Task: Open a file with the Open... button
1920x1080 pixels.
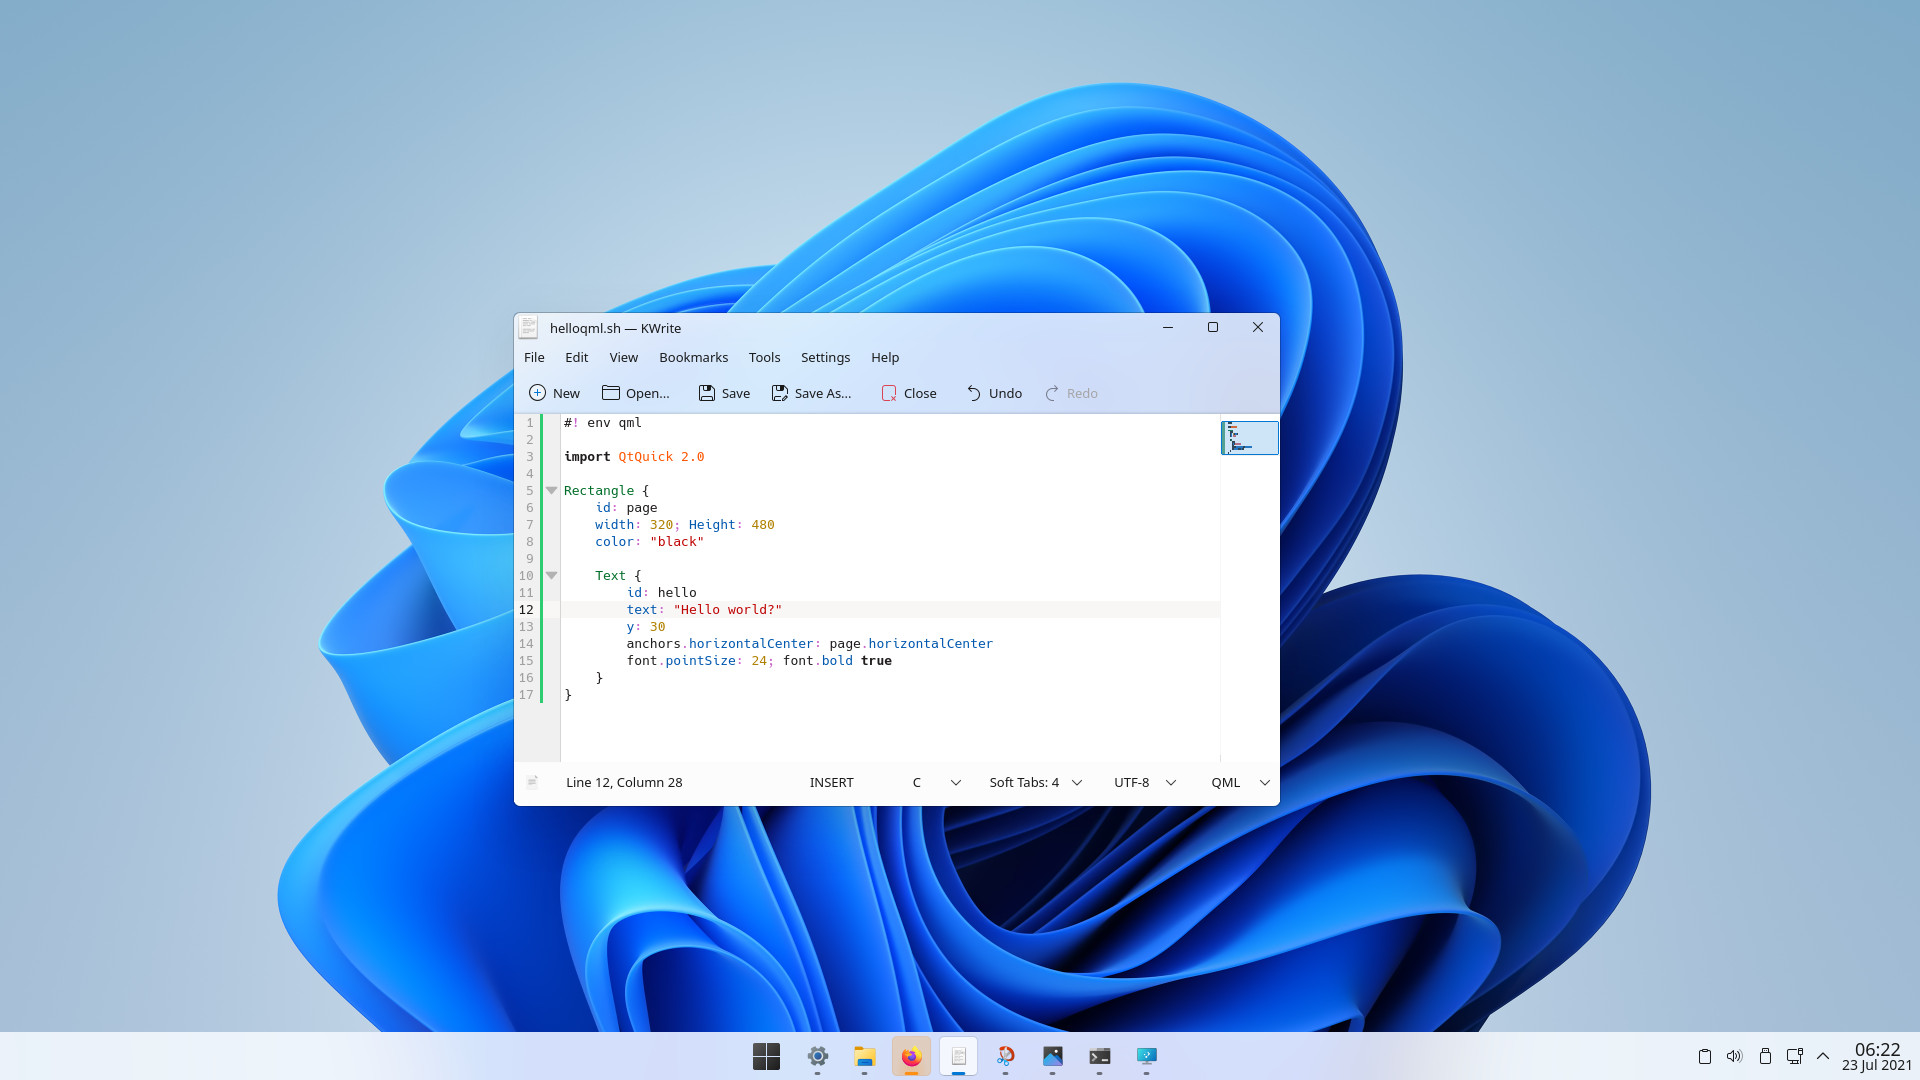Action: coord(636,393)
